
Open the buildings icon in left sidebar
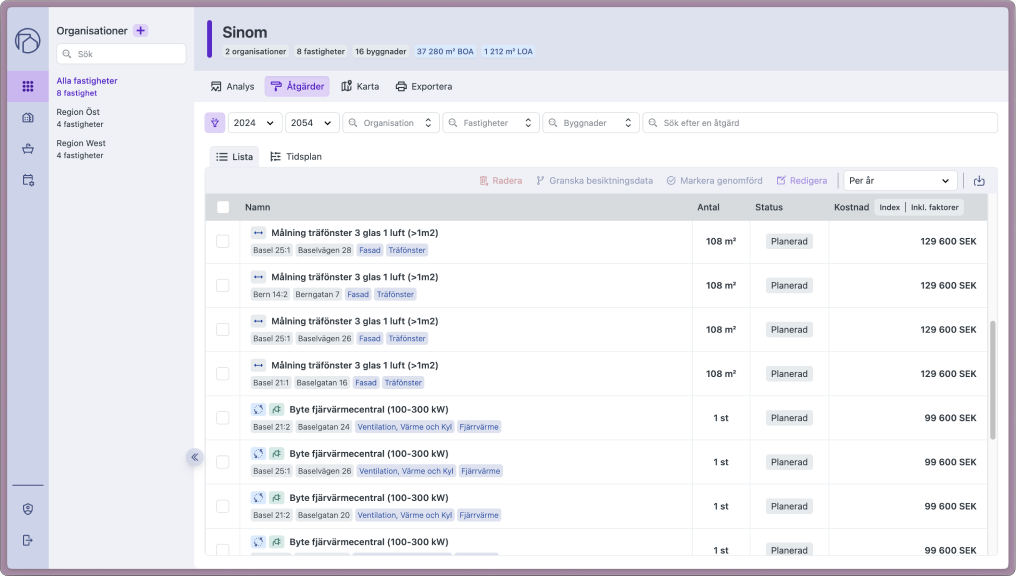pos(28,117)
